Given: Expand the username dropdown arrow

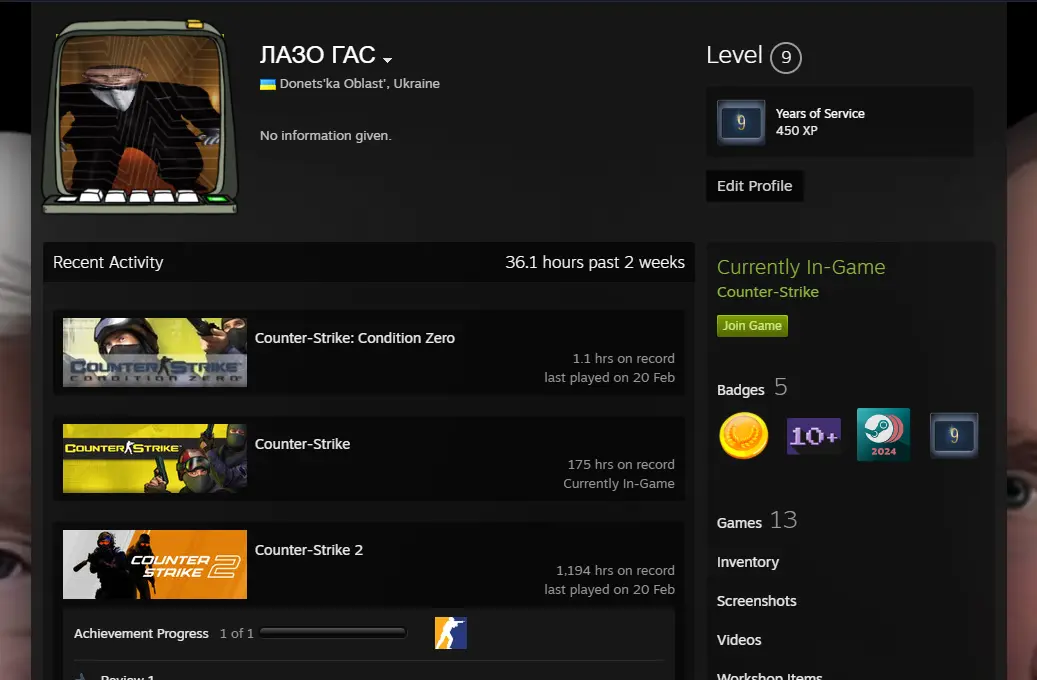Looking at the screenshot, I should (387, 60).
